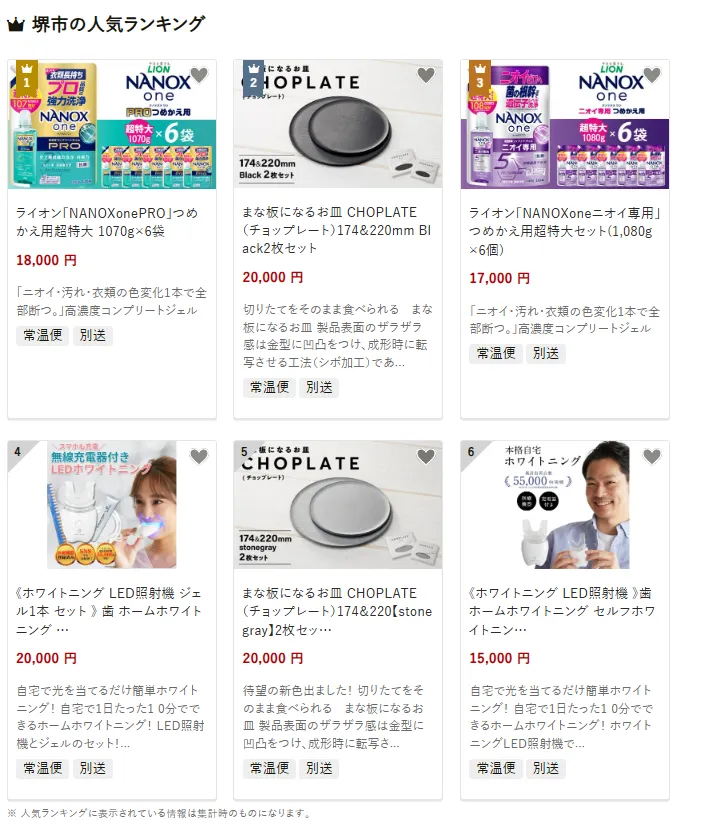Viewport: 727px width, 840px height.
Task: Click 常温便 tag on NANOX PRO card
Action: (x=43, y=335)
